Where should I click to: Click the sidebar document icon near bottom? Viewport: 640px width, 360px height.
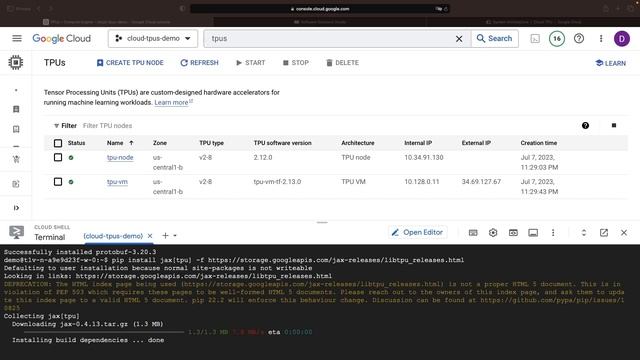point(16,184)
